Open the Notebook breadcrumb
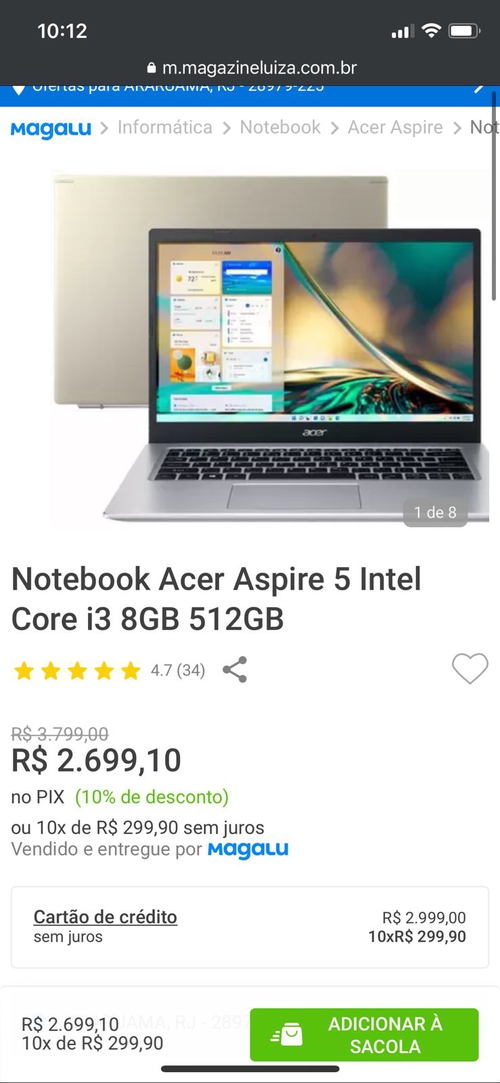Viewport: 500px width, 1083px height. [280, 127]
